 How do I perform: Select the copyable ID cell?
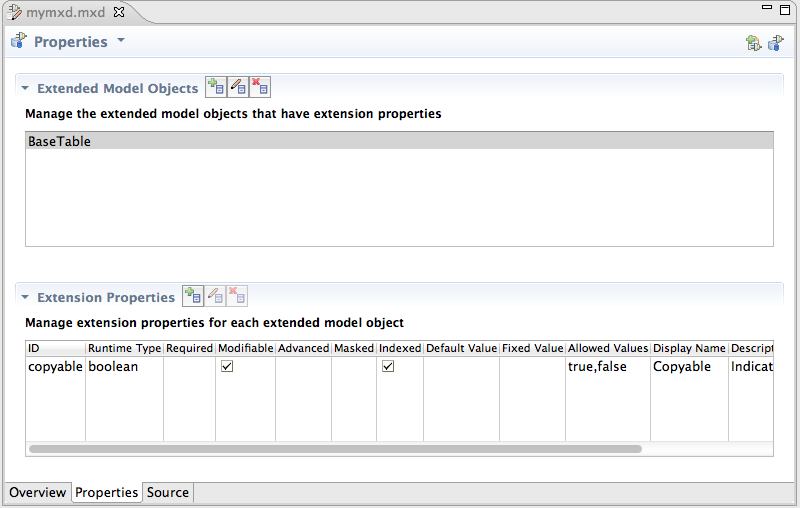[x=55, y=367]
